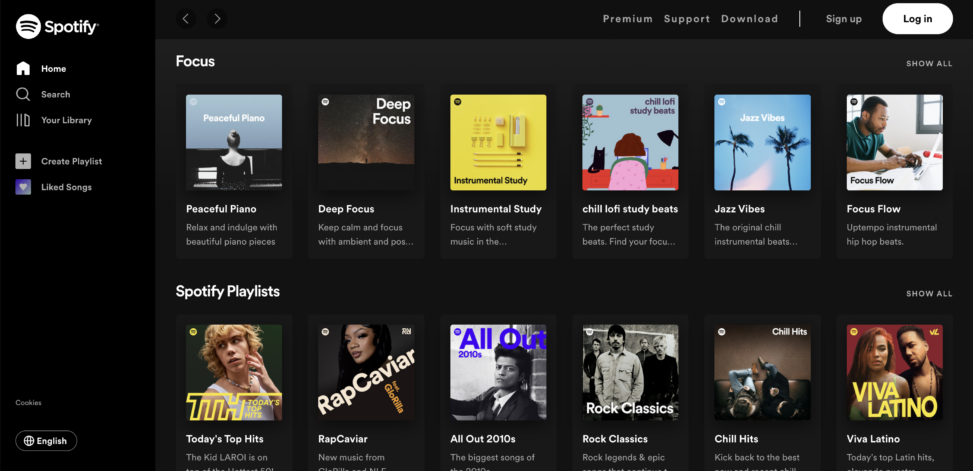
Task: Click Sign up
Action: pos(843,19)
